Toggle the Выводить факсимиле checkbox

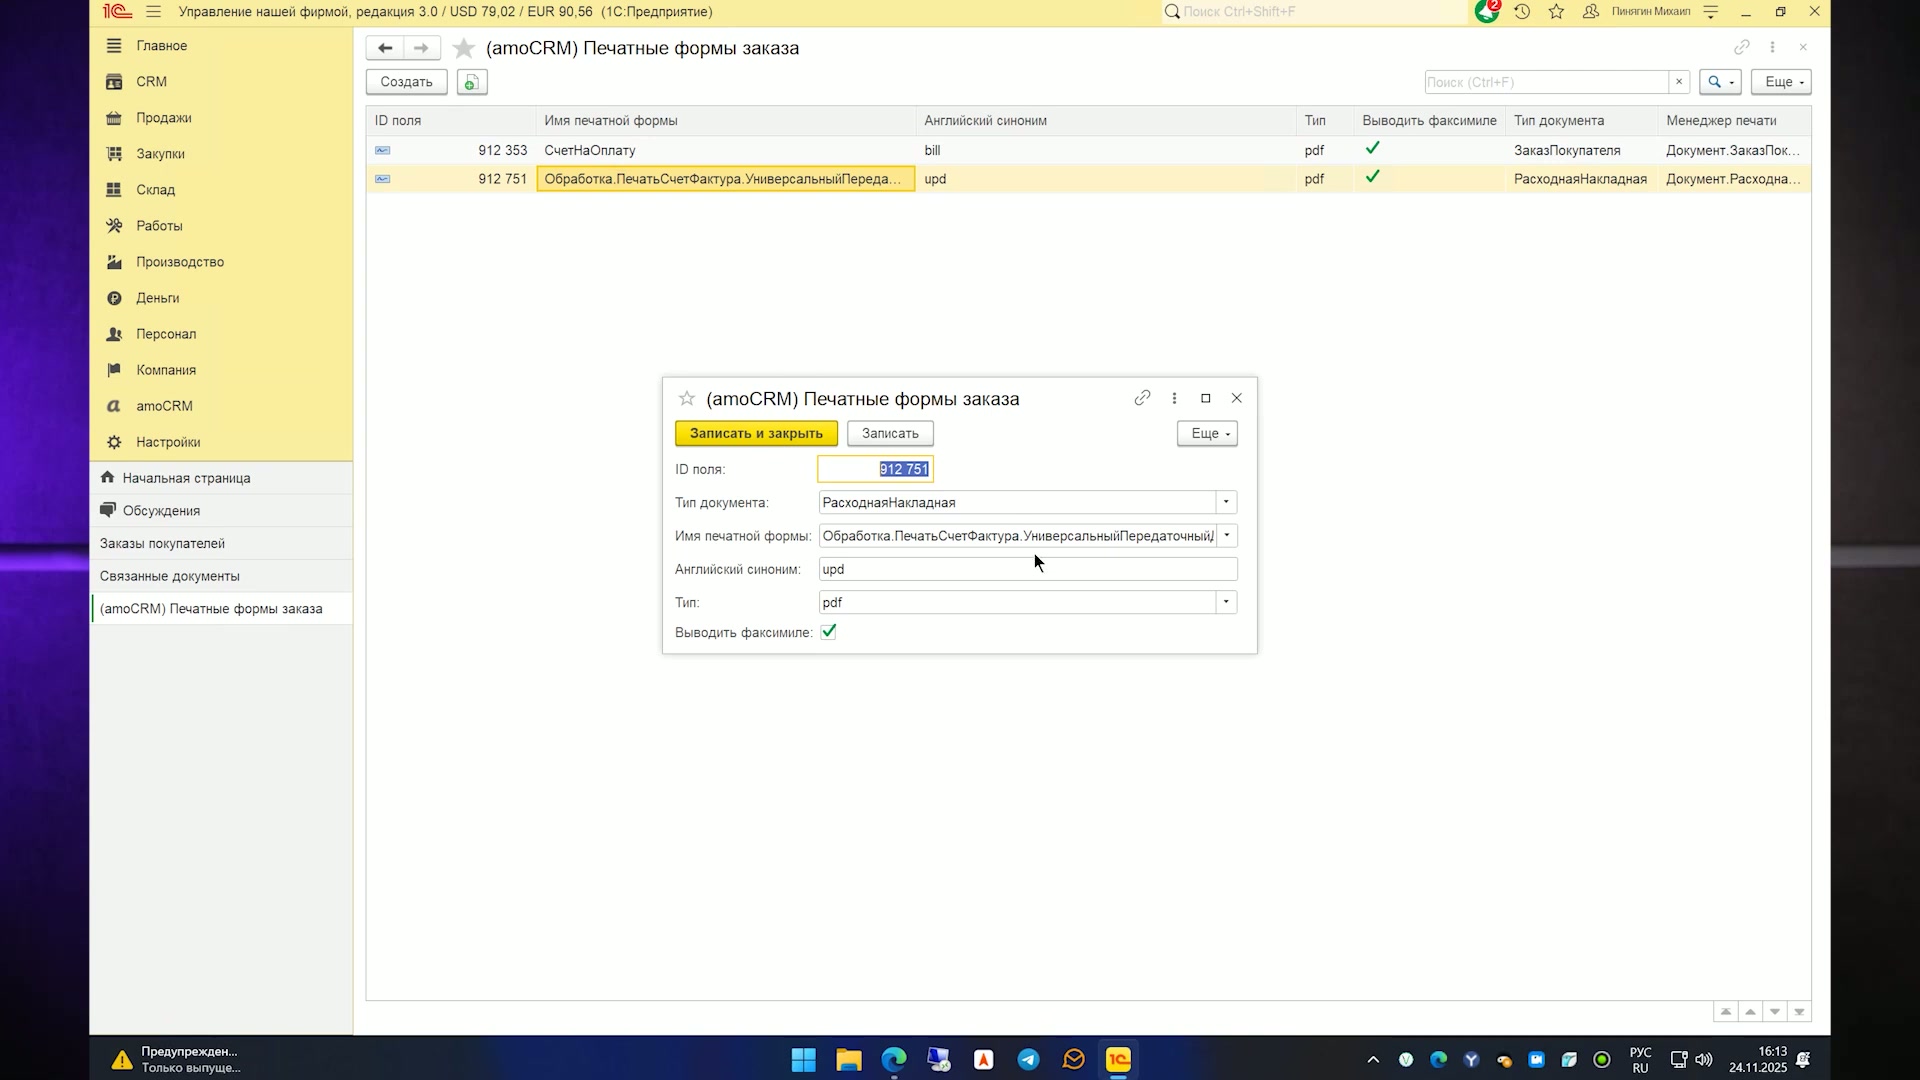828,632
